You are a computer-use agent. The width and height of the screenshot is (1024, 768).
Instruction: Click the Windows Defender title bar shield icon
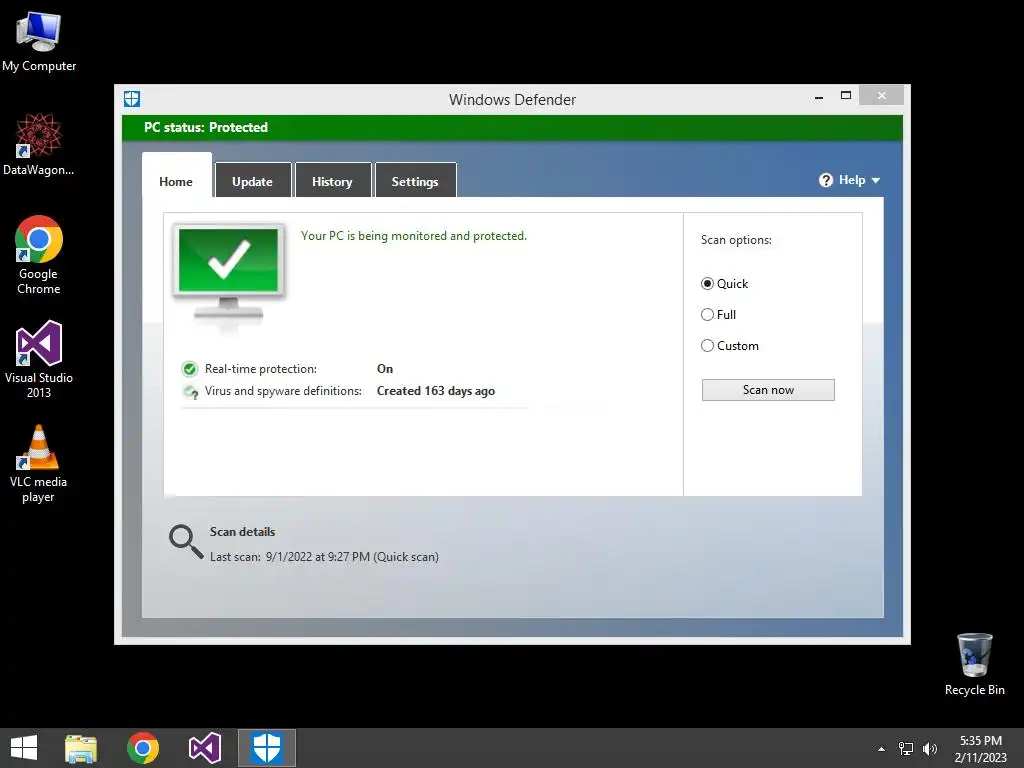(x=132, y=99)
